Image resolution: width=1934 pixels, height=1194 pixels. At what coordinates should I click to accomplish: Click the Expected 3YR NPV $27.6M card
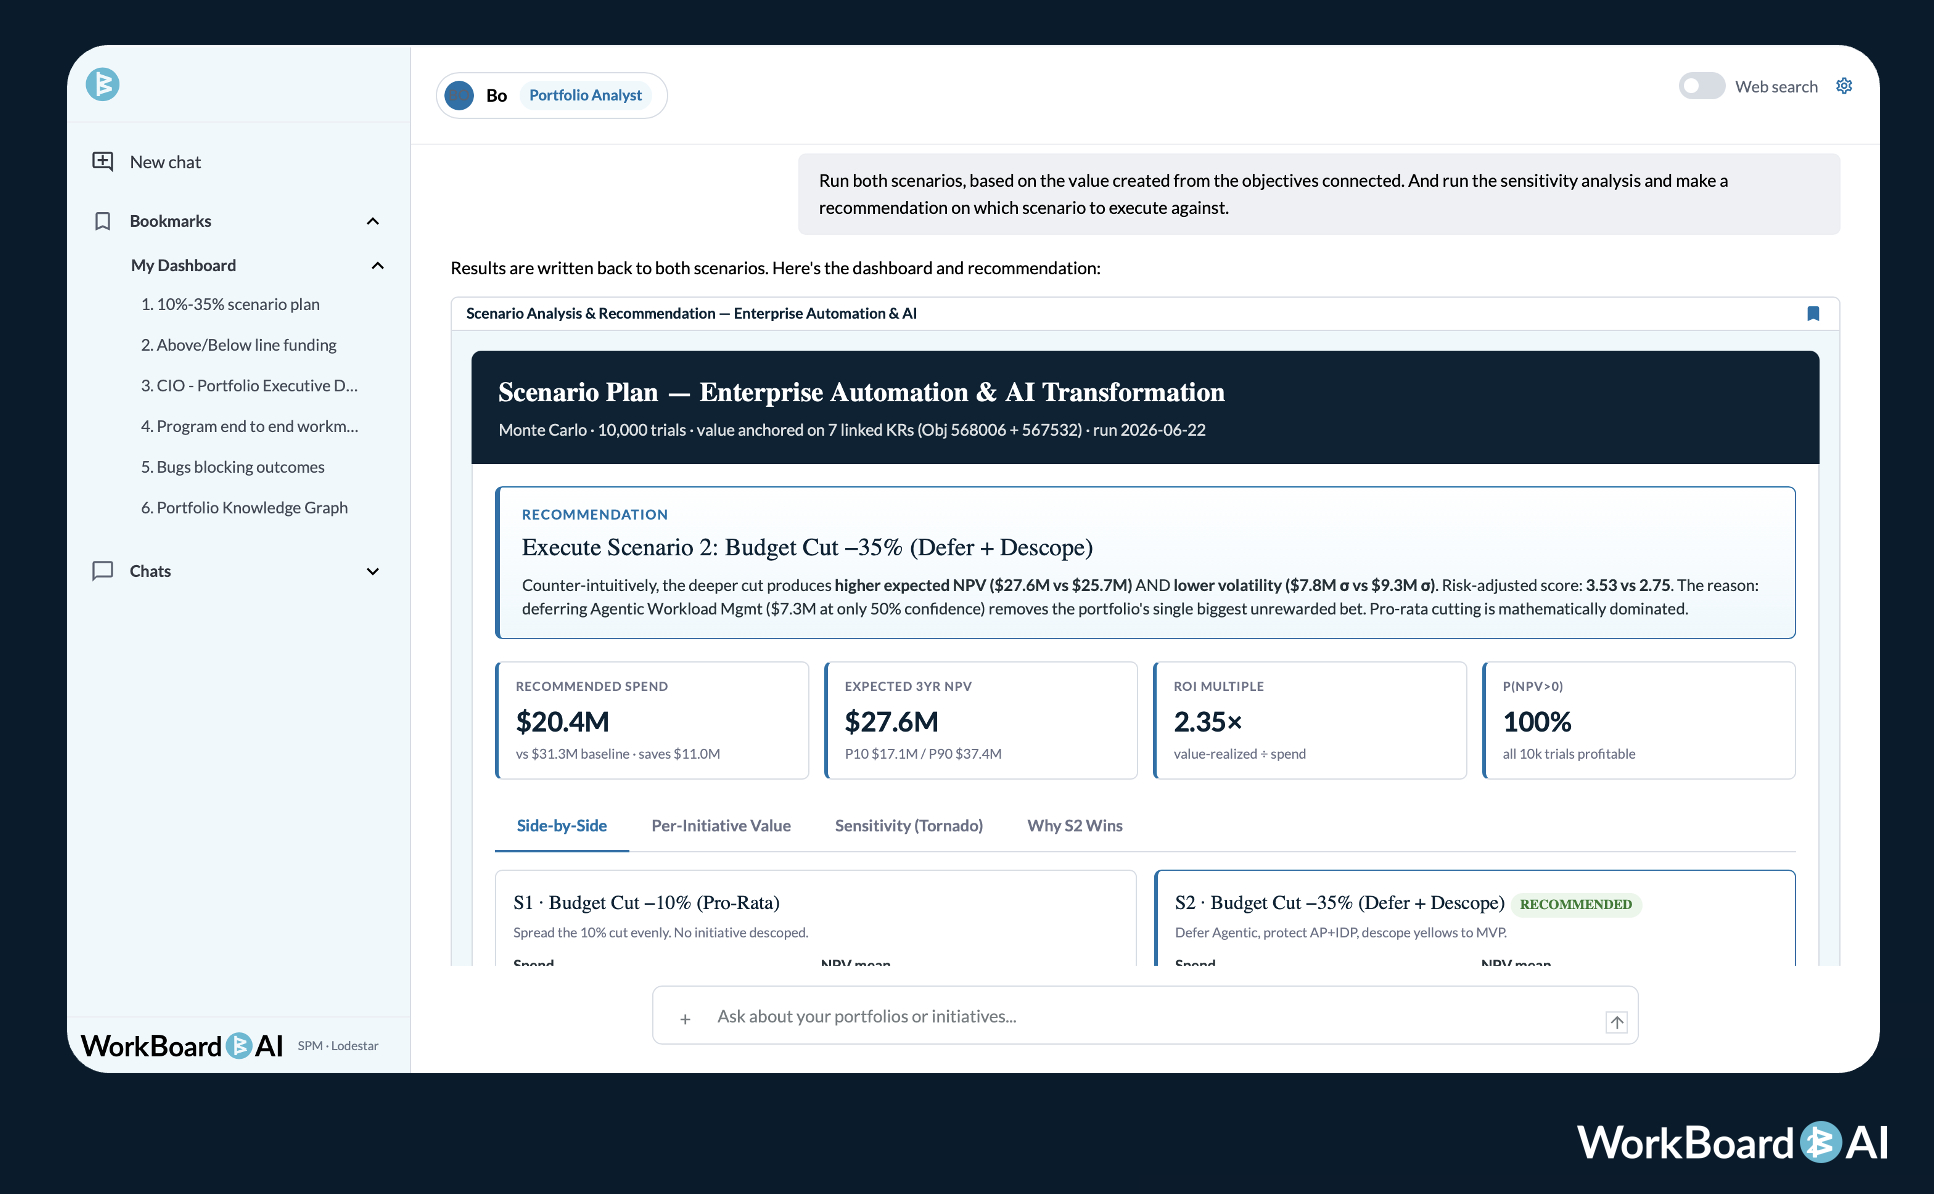(x=981, y=720)
